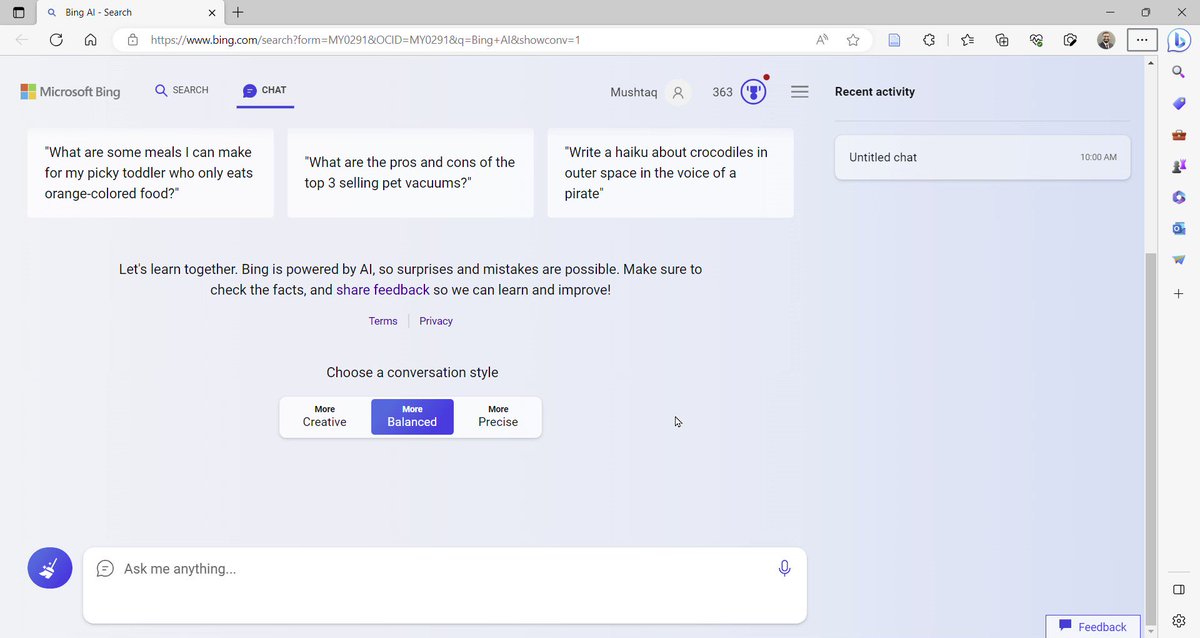Open Collections in the toolbar
The image size is (1200, 638).
(x=1001, y=40)
